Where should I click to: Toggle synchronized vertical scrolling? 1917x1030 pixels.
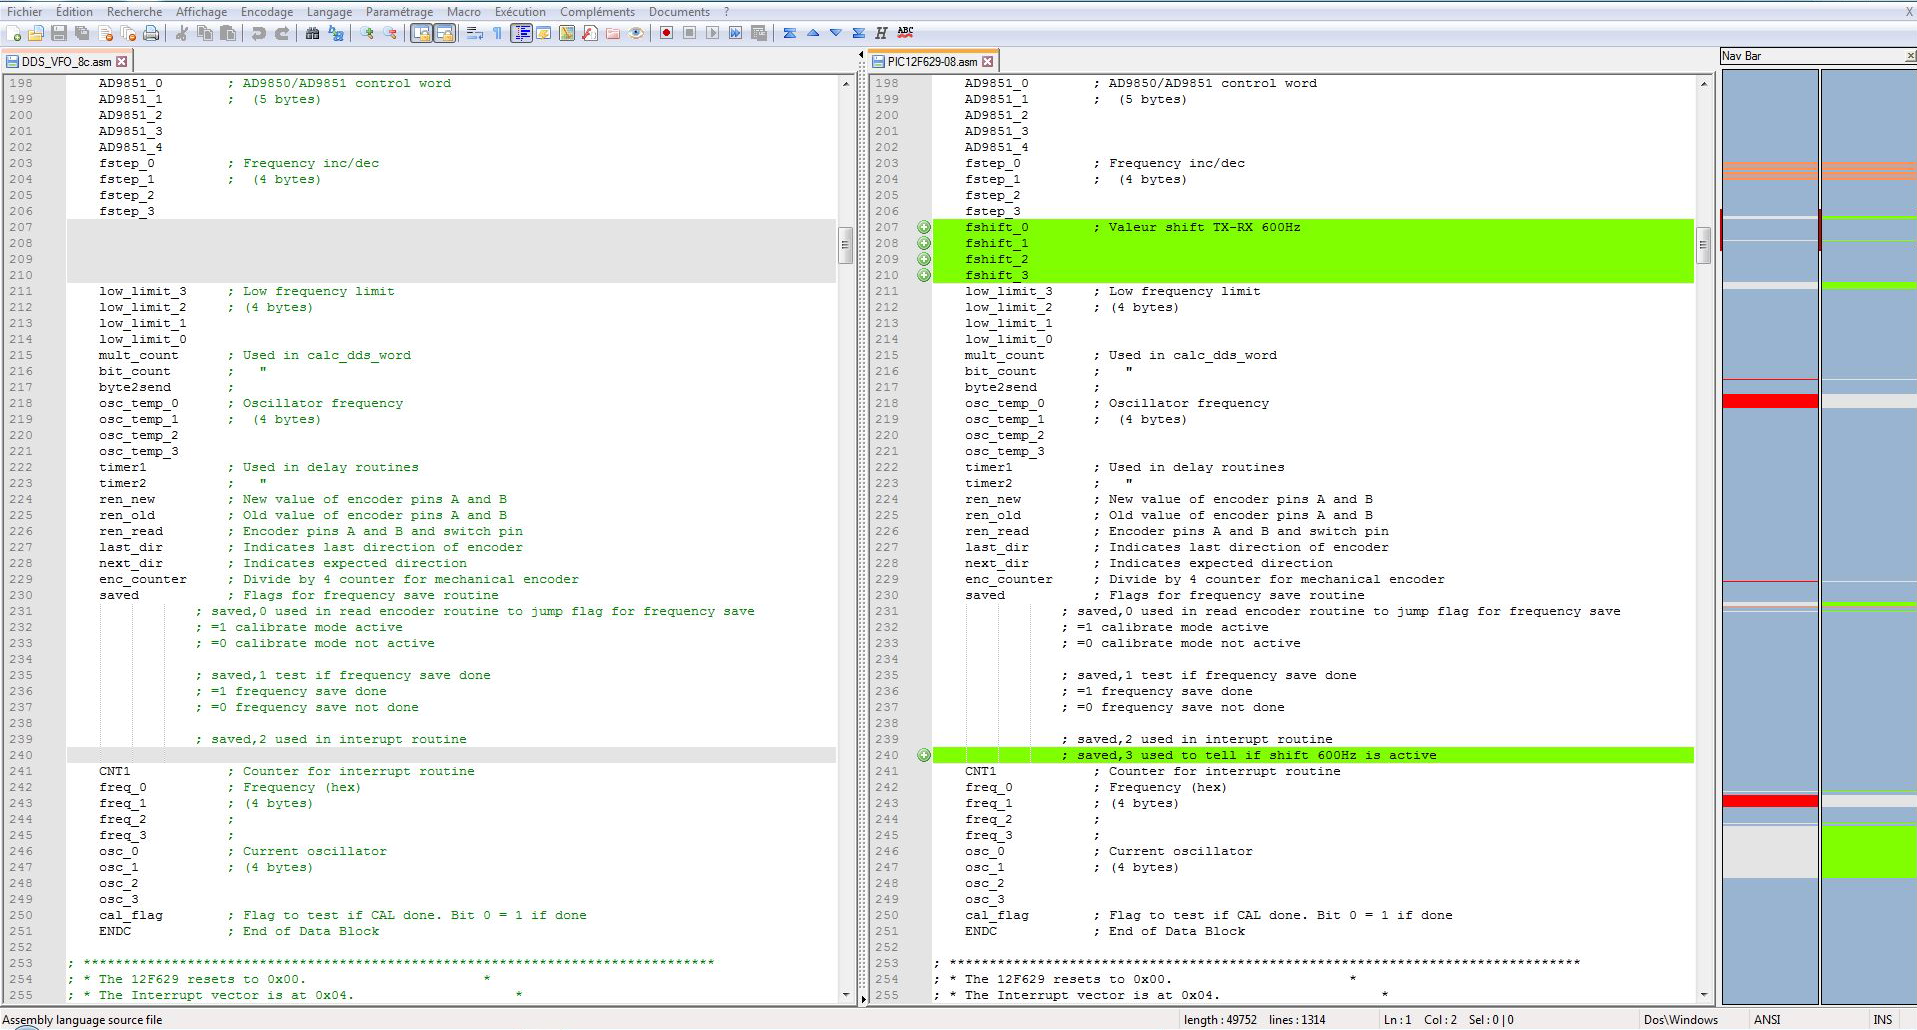(x=421, y=33)
